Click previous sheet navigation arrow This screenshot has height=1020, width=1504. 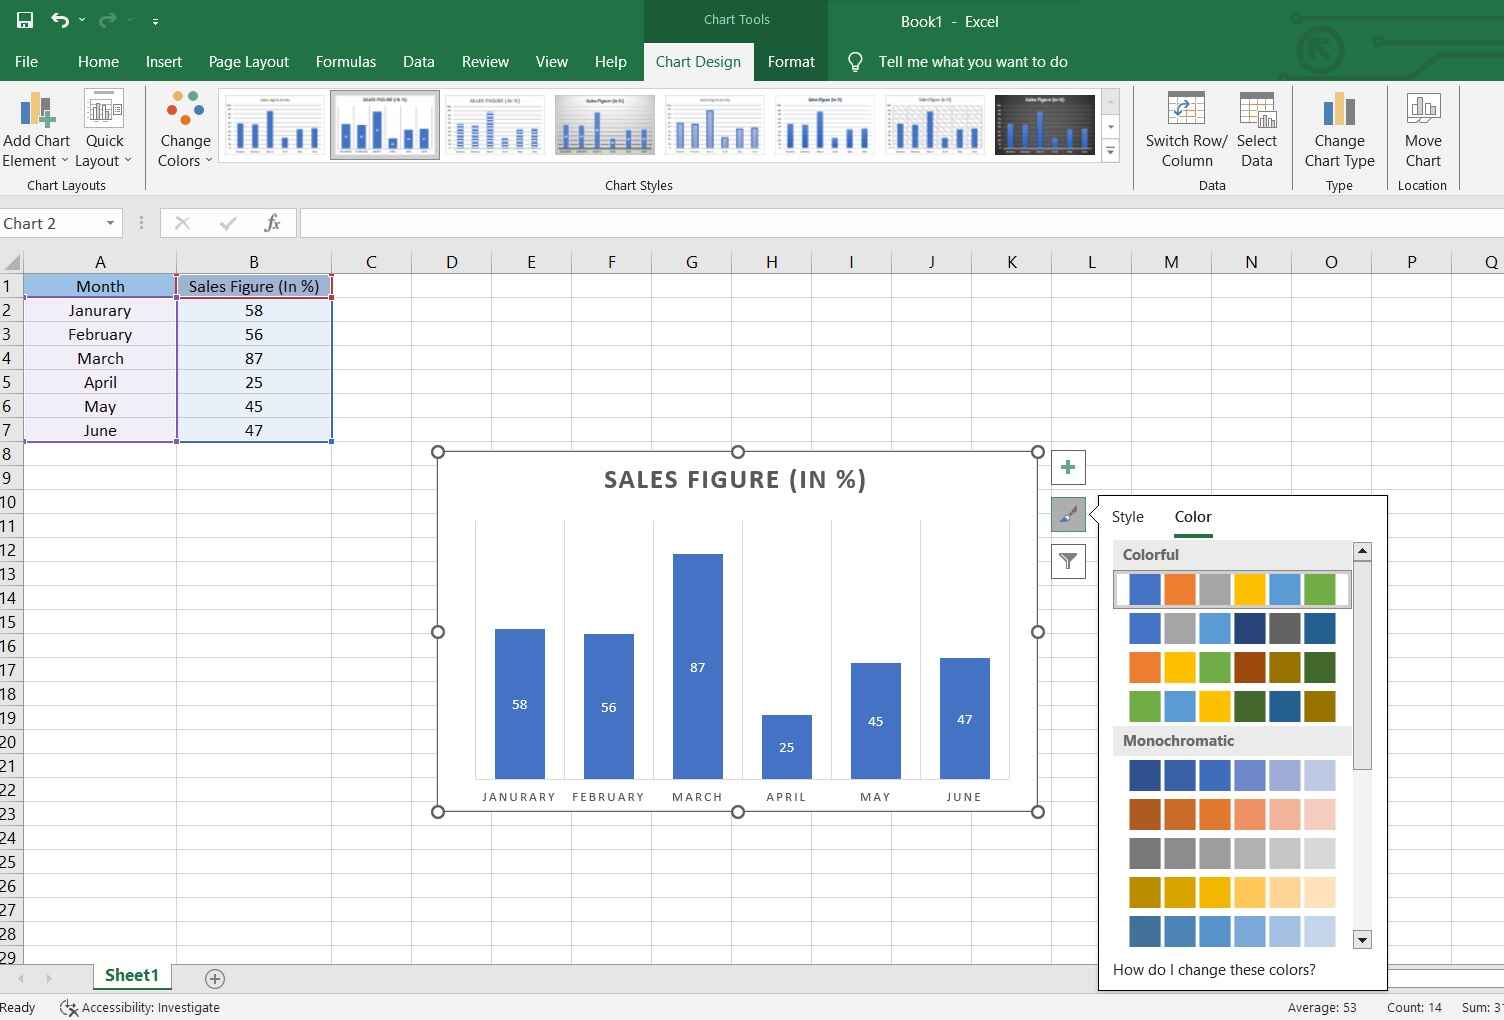[21, 978]
